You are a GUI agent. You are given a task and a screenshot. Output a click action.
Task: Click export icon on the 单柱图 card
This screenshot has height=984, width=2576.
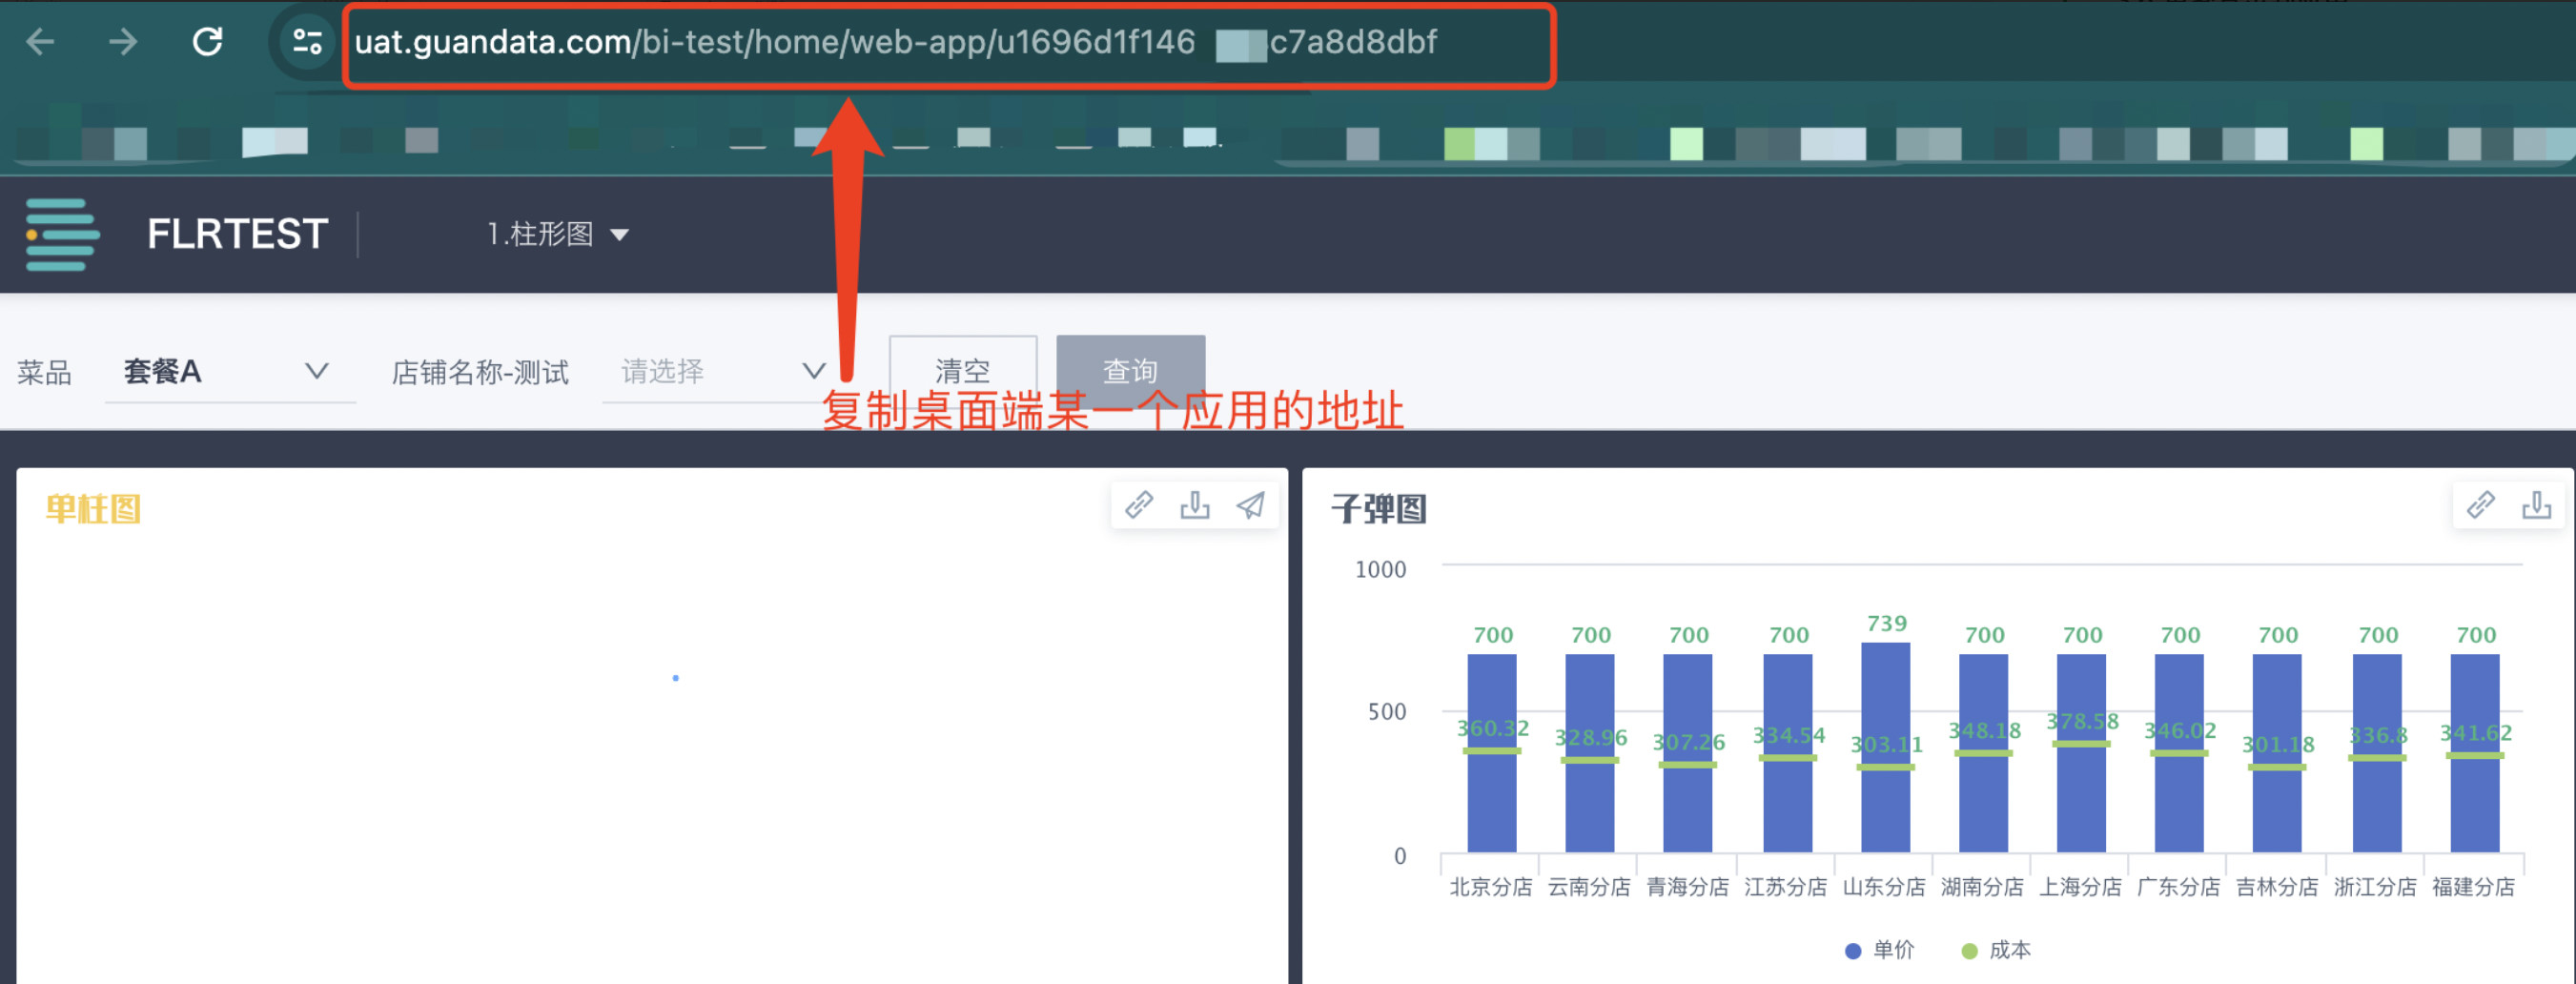(x=1195, y=505)
